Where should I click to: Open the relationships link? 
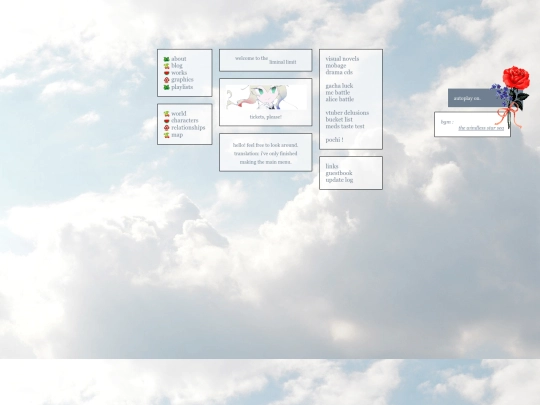click(188, 127)
